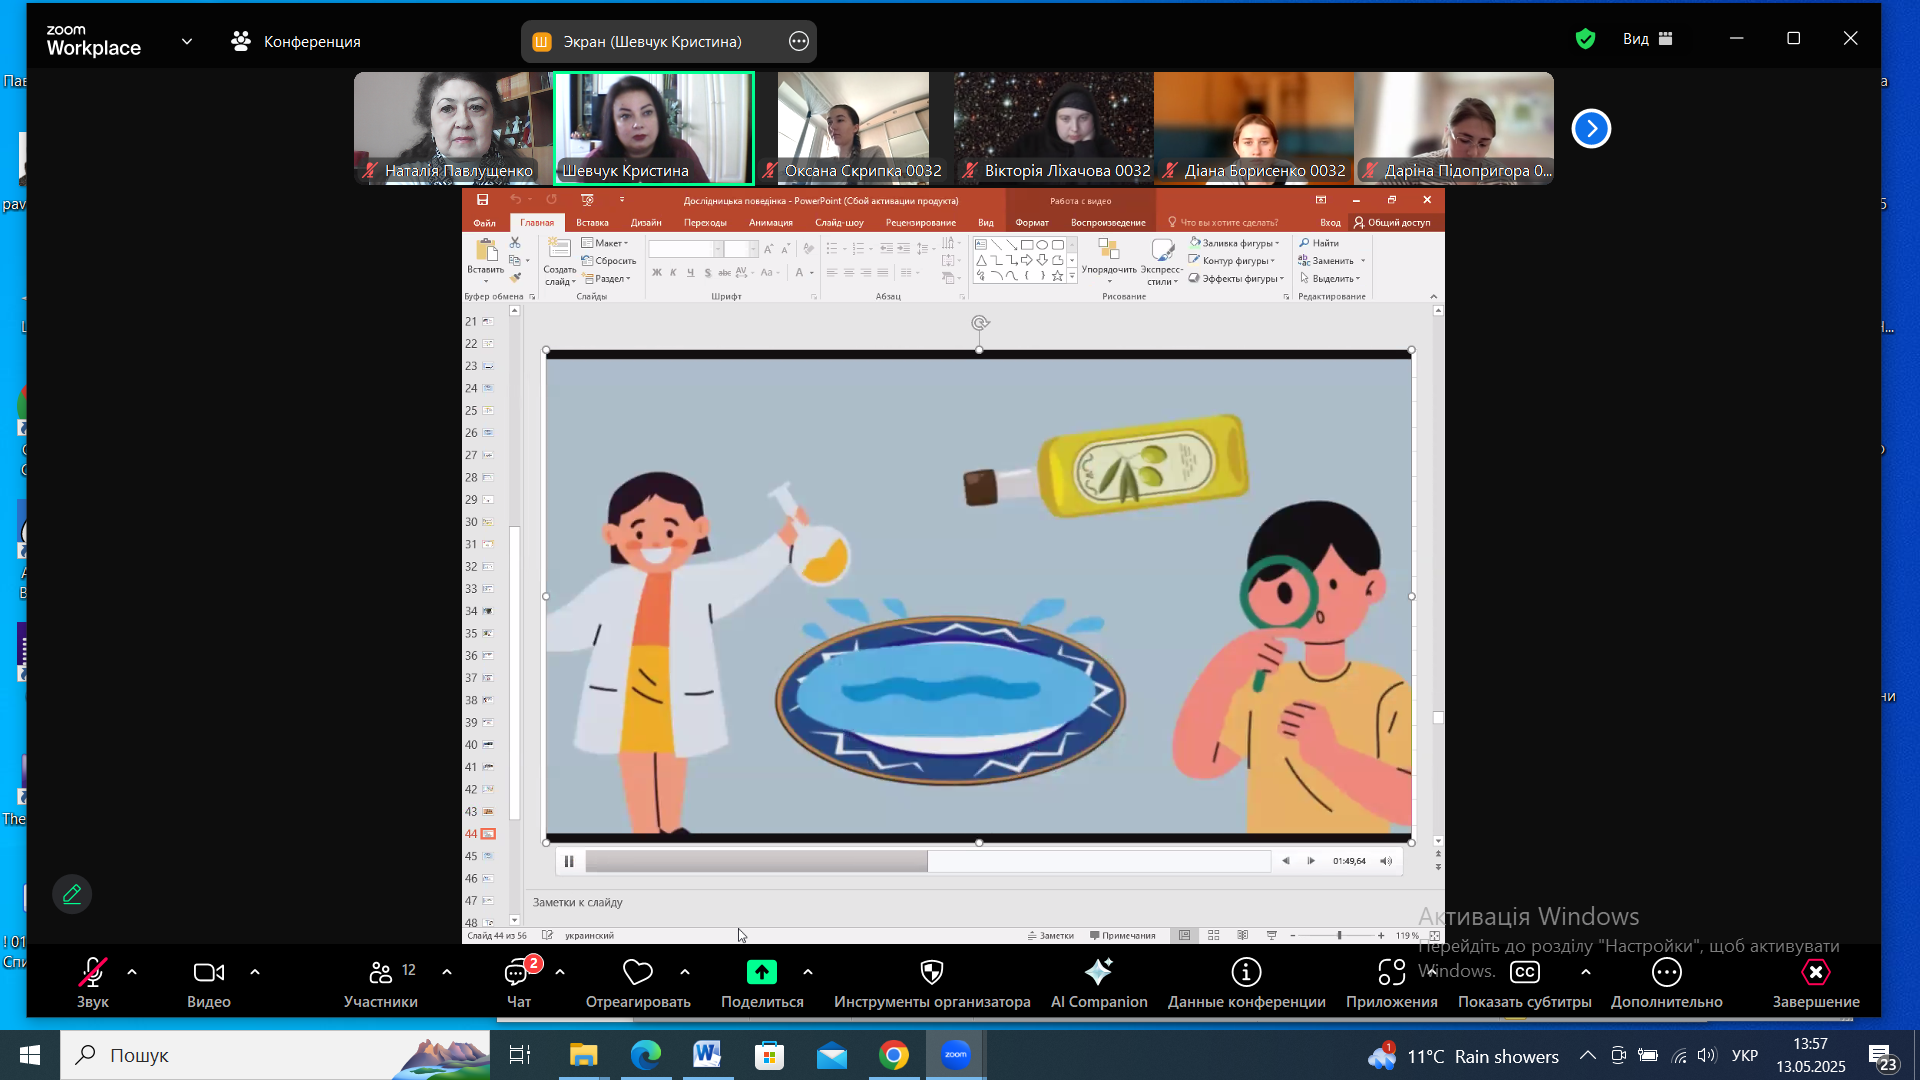
Task: Click the annotation pencil icon
Action: coord(72,894)
